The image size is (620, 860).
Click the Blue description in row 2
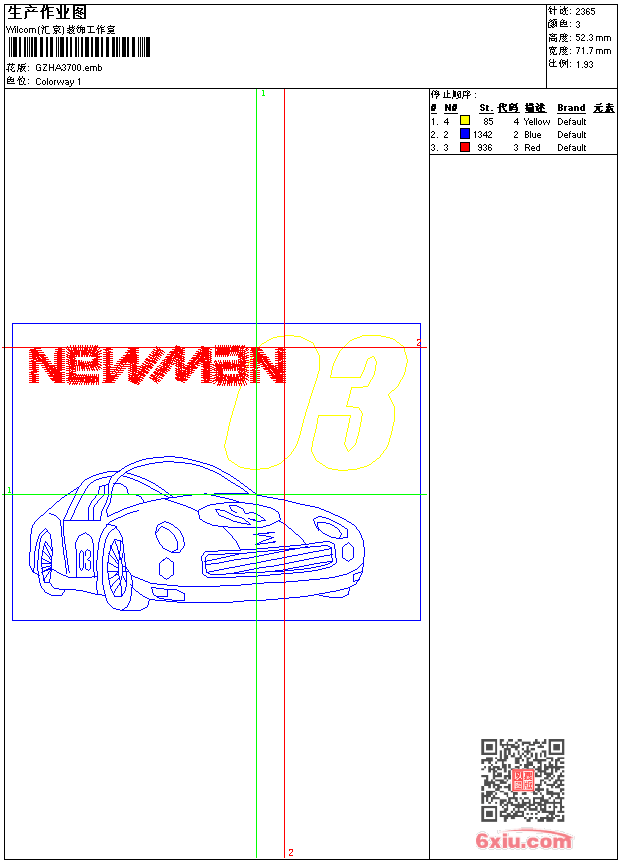pos(532,135)
